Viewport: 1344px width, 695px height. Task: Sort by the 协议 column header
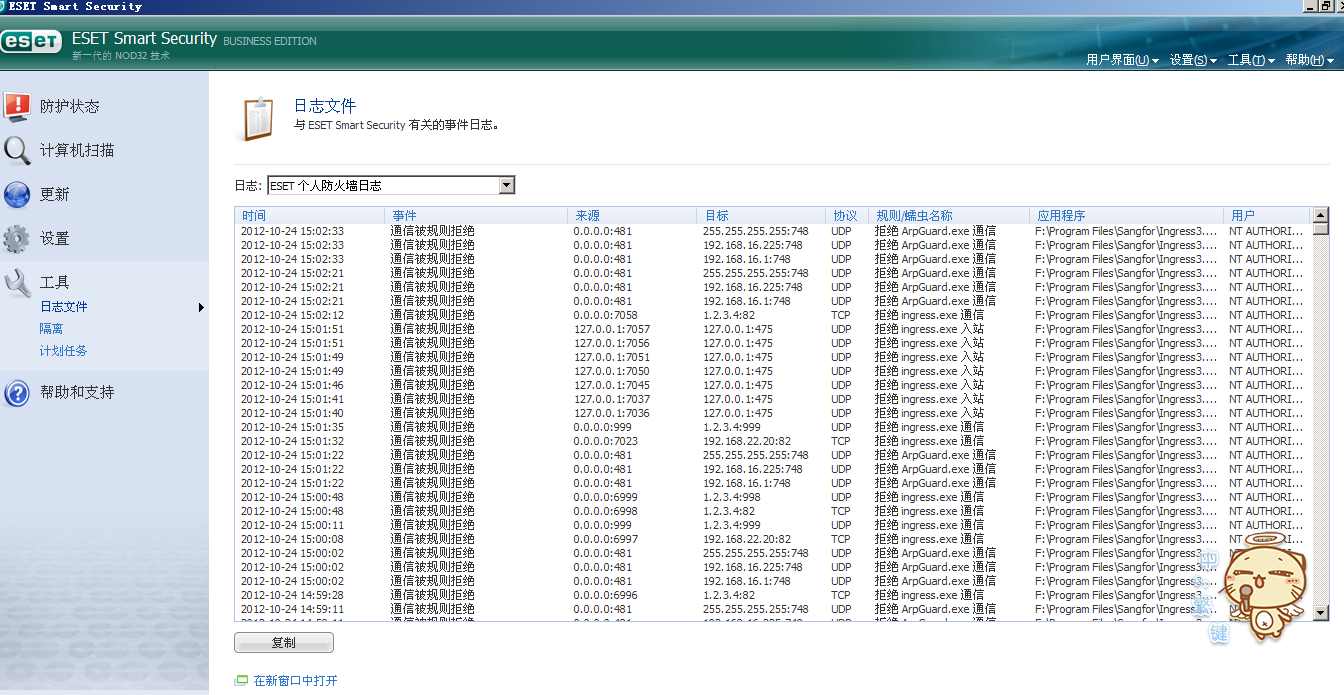(x=847, y=215)
